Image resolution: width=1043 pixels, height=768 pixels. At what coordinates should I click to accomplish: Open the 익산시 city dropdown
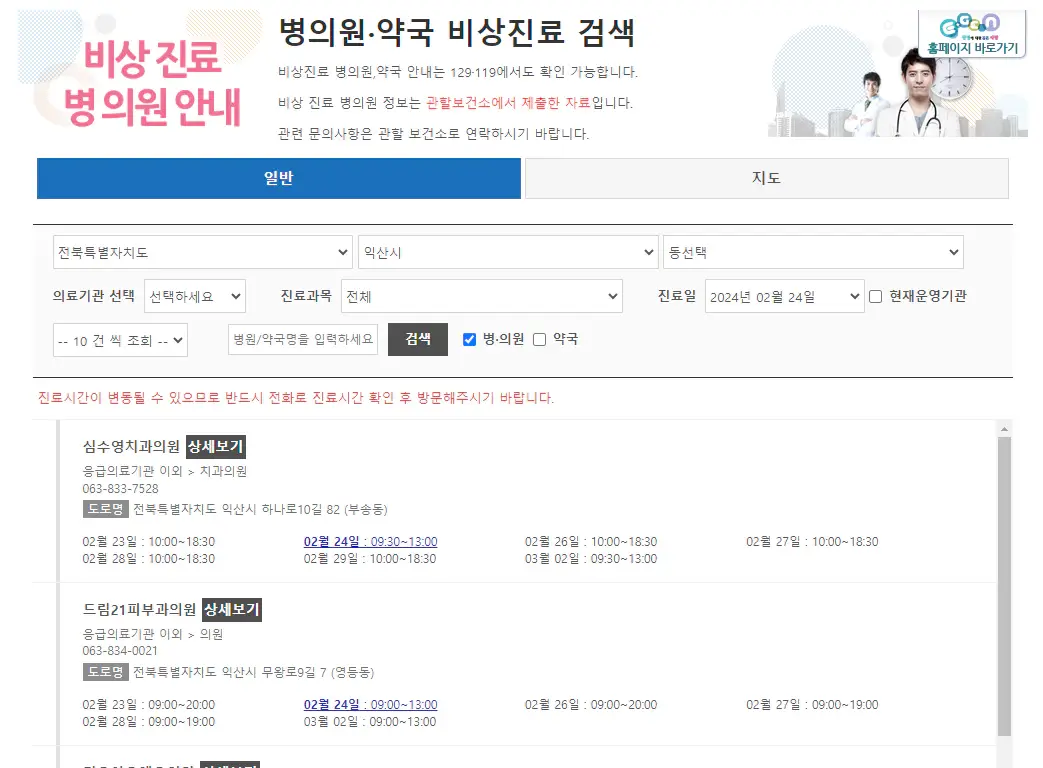click(507, 252)
